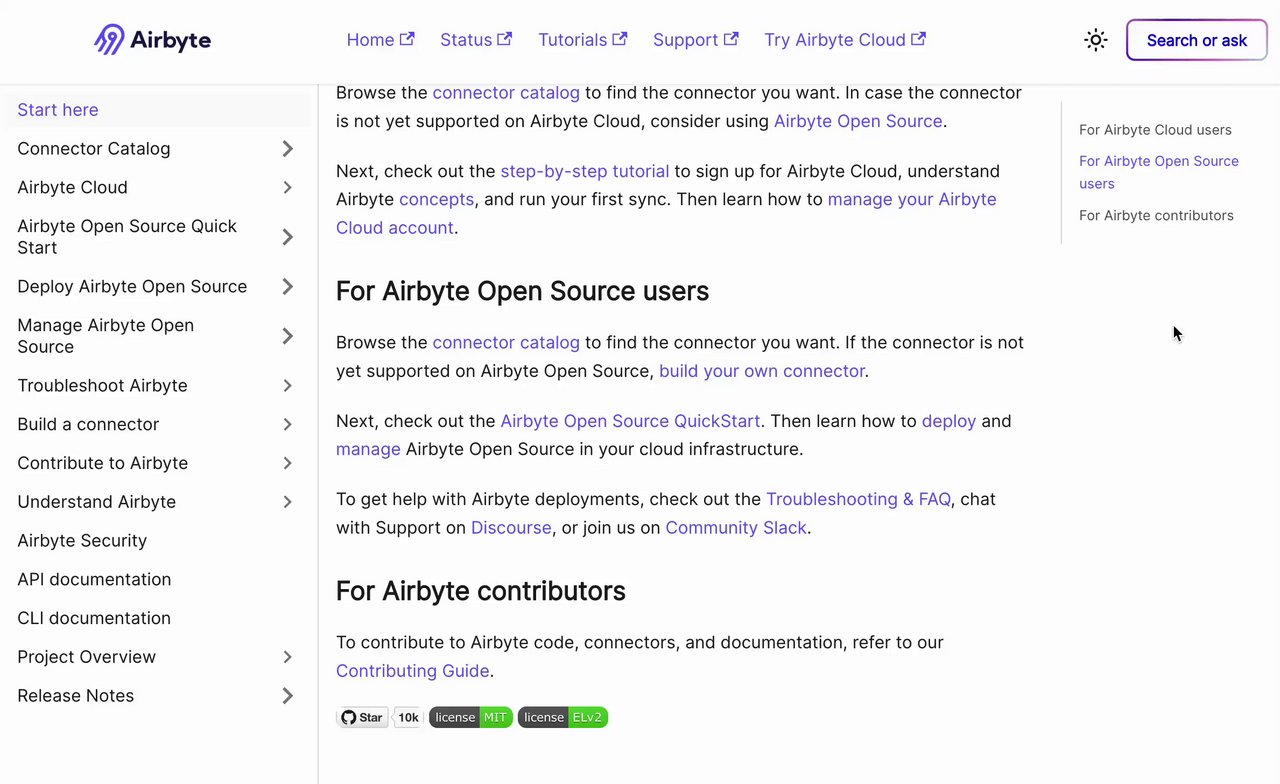
Task: Open the MIT license badge
Action: [471, 717]
